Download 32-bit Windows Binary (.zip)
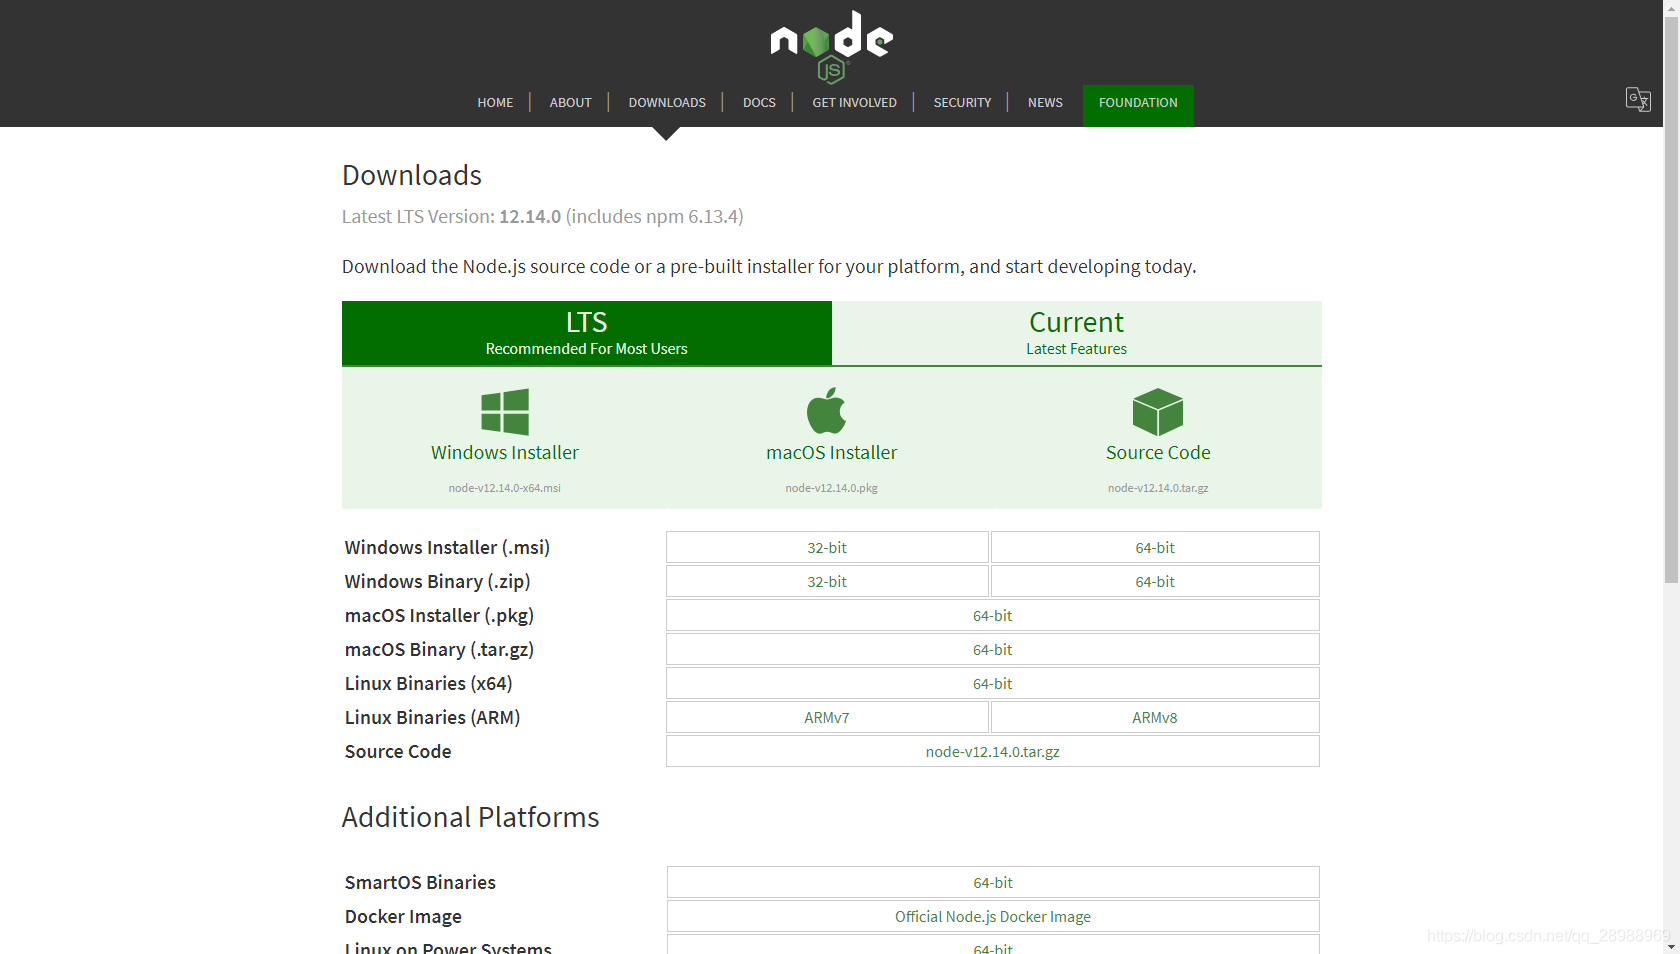Screen dimensions: 1680x954 point(827,581)
